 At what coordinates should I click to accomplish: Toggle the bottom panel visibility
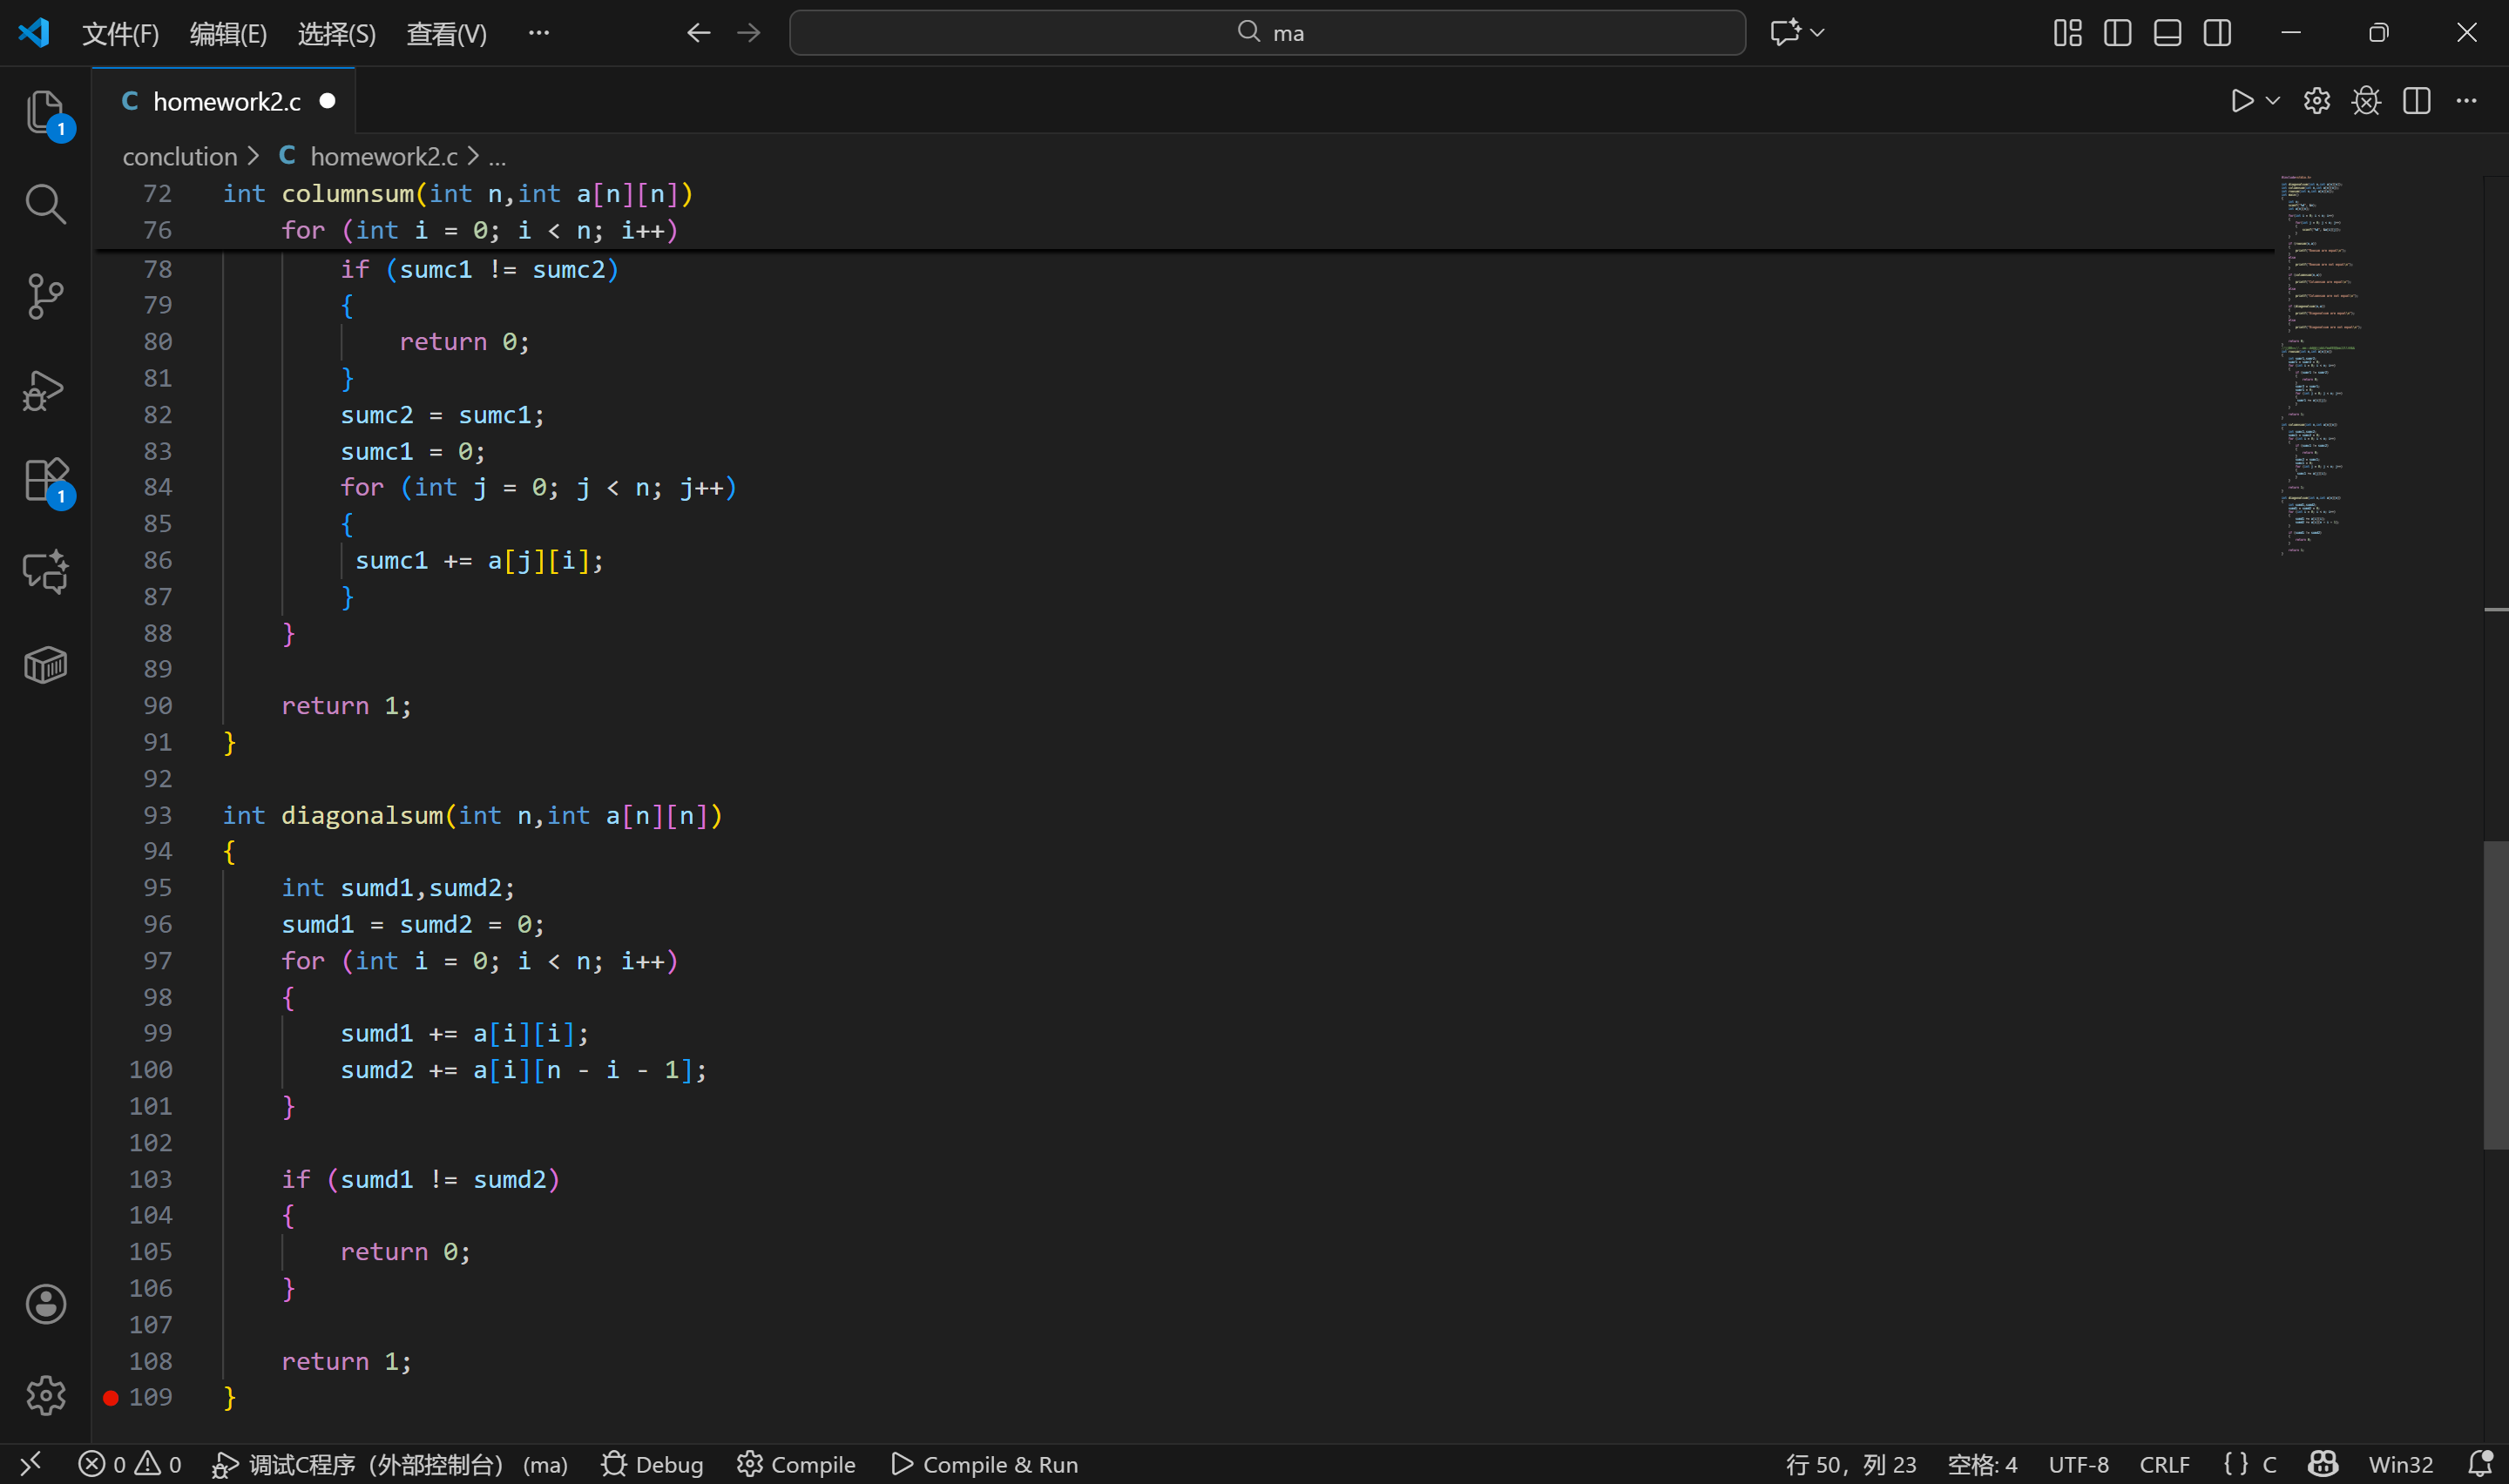tap(2167, 33)
